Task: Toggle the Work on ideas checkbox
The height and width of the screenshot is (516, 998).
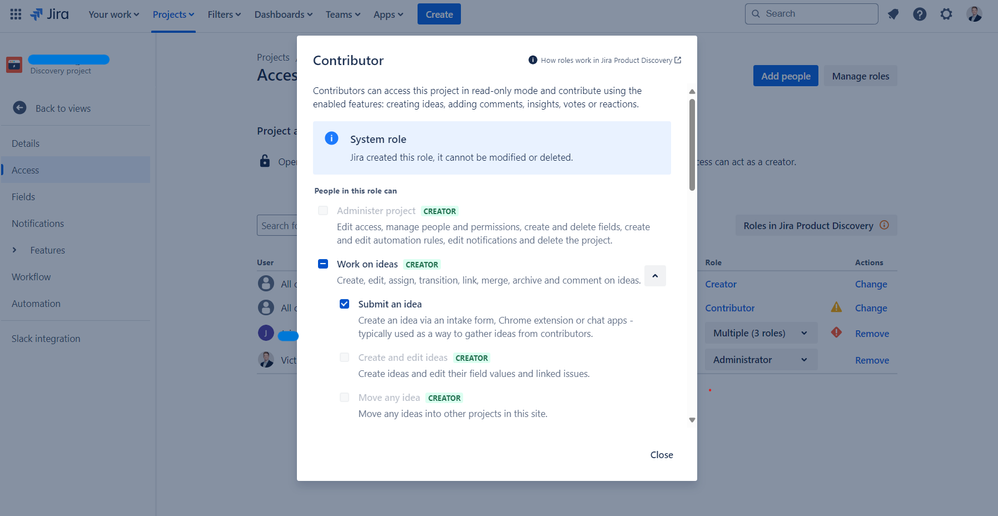Action: point(323,264)
